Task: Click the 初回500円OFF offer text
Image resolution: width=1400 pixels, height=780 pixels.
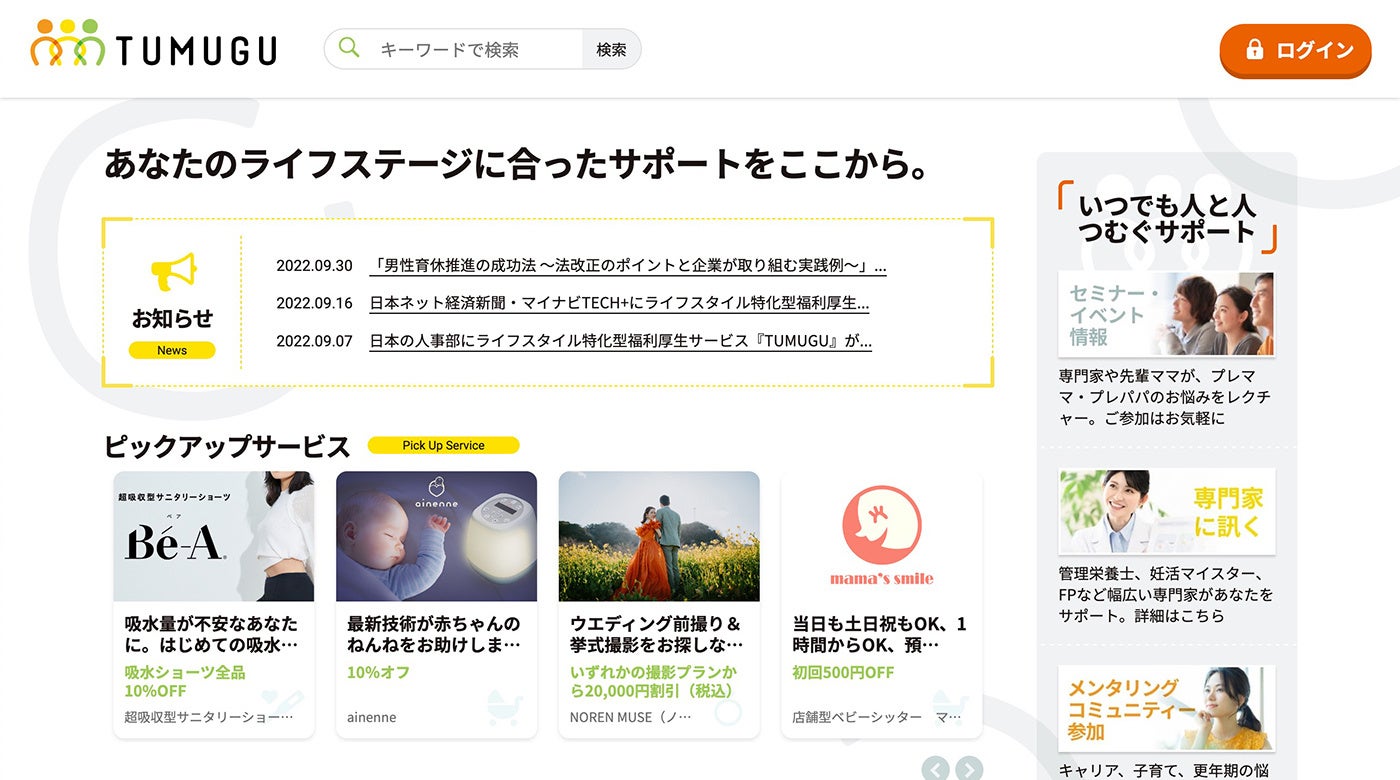Action: [x=843, y=672]
